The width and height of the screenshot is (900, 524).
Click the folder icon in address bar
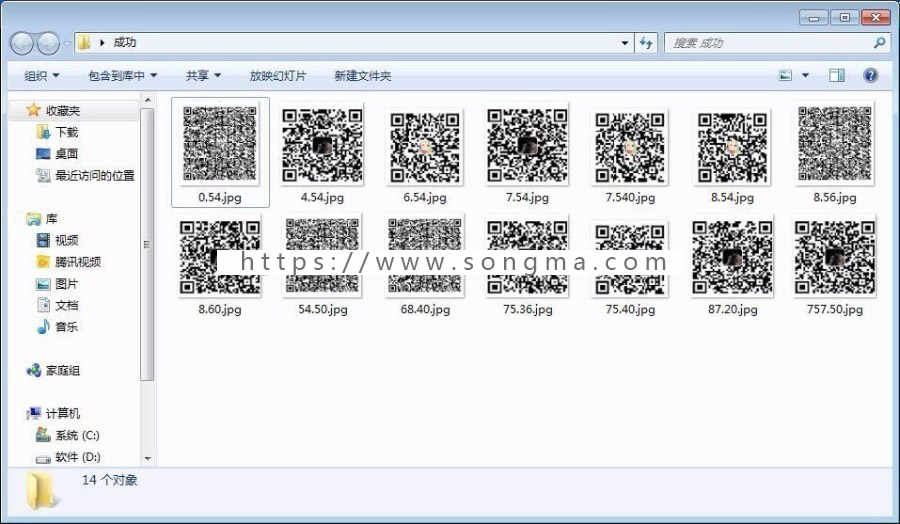[84, 42]
